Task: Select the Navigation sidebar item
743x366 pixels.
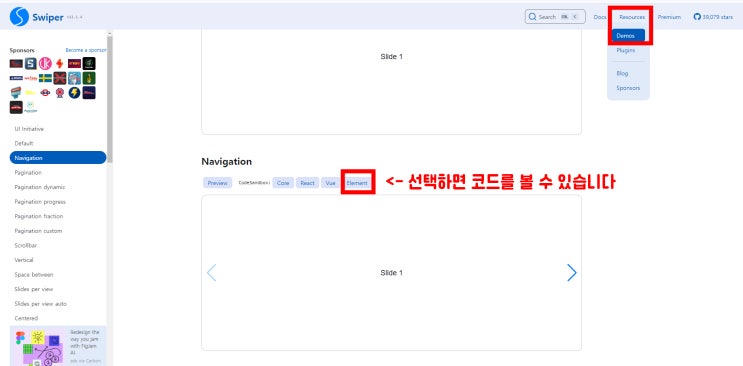Action: [x=58, y=158]
